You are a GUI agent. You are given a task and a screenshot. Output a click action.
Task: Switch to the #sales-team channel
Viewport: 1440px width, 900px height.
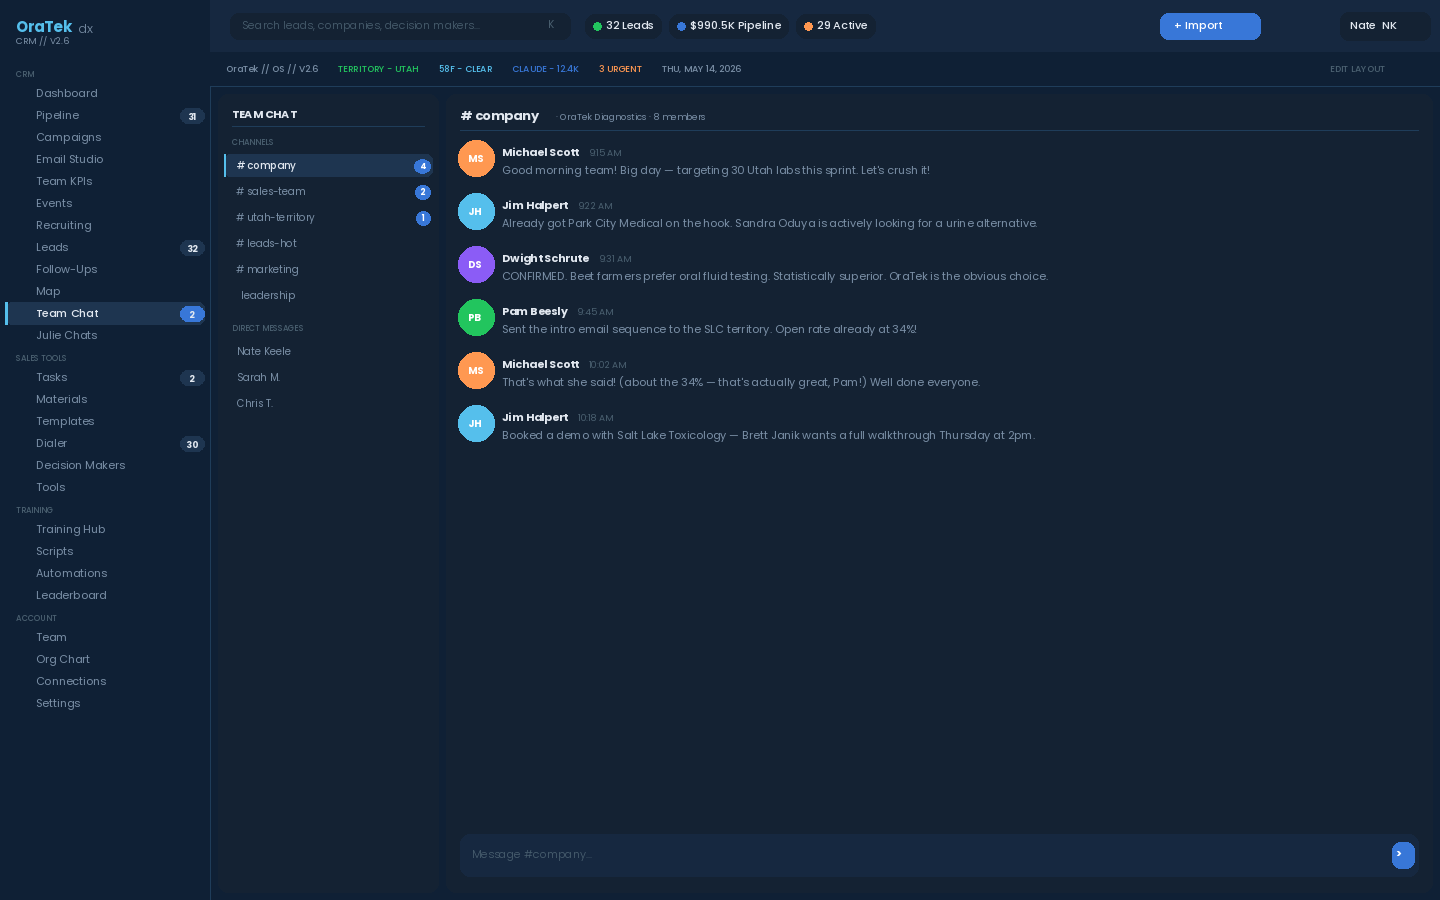click(328, 192)
